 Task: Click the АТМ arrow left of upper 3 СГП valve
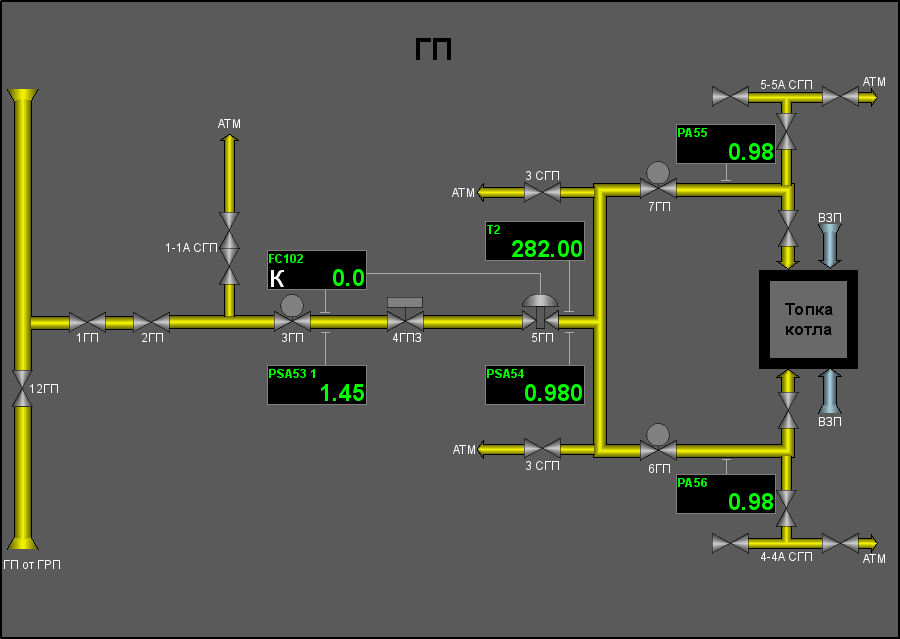click(501, 192)
